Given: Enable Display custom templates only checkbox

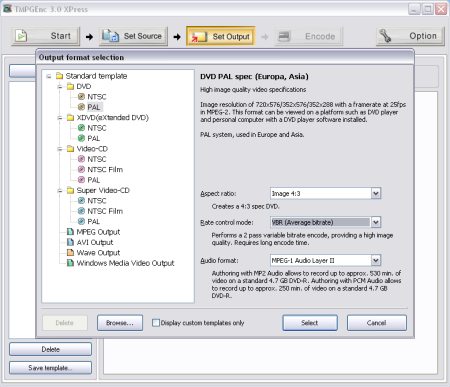Looking at the screenshot, I should [x=156, y=323].
